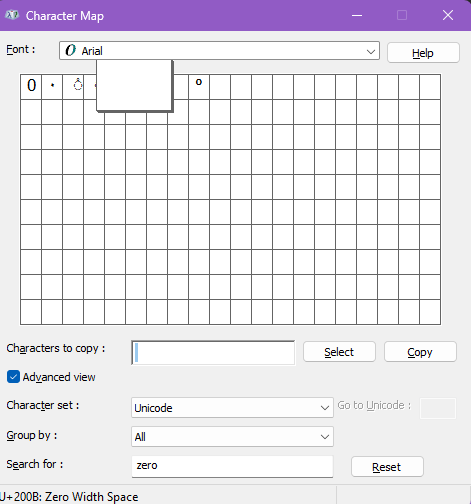
Task: Click the Help button
Action: 423,53
